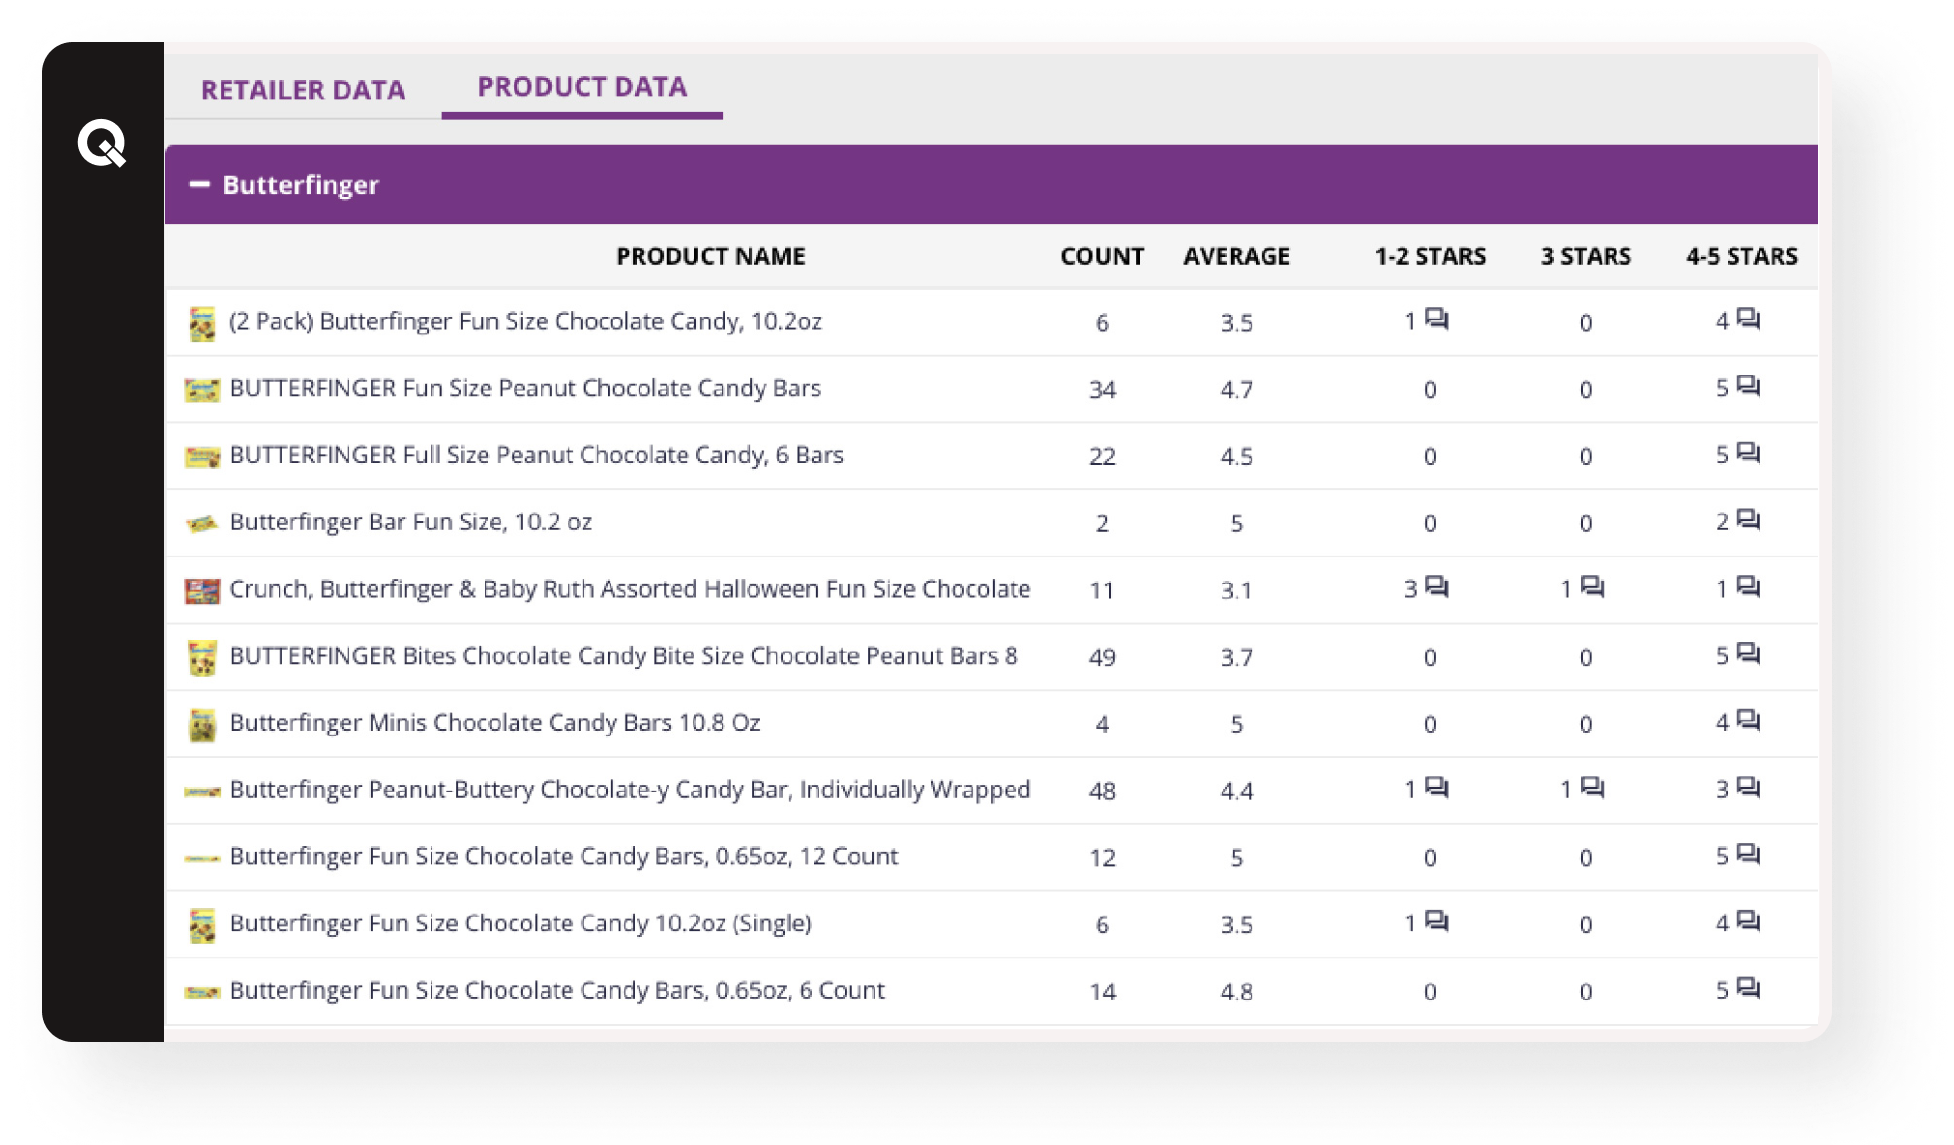The height and width of the screenshot is (1145, 1954).
Task: Select the Product Data tab
Action: [x=582, y=87]
